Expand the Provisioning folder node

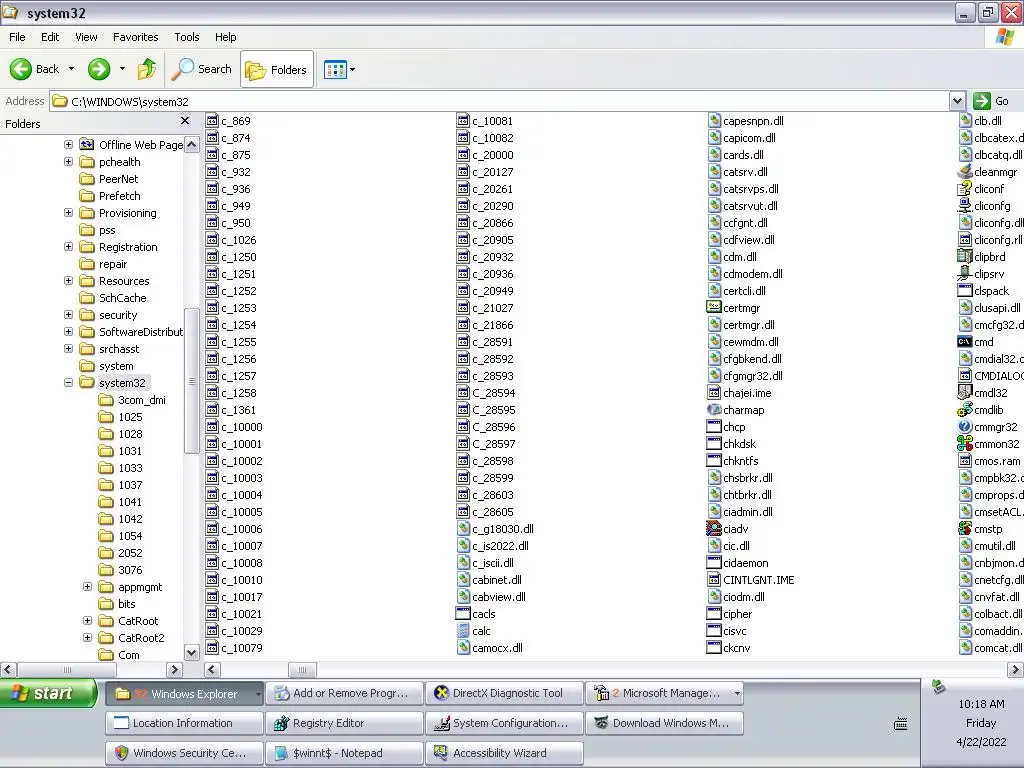click(x=69, y=212)
